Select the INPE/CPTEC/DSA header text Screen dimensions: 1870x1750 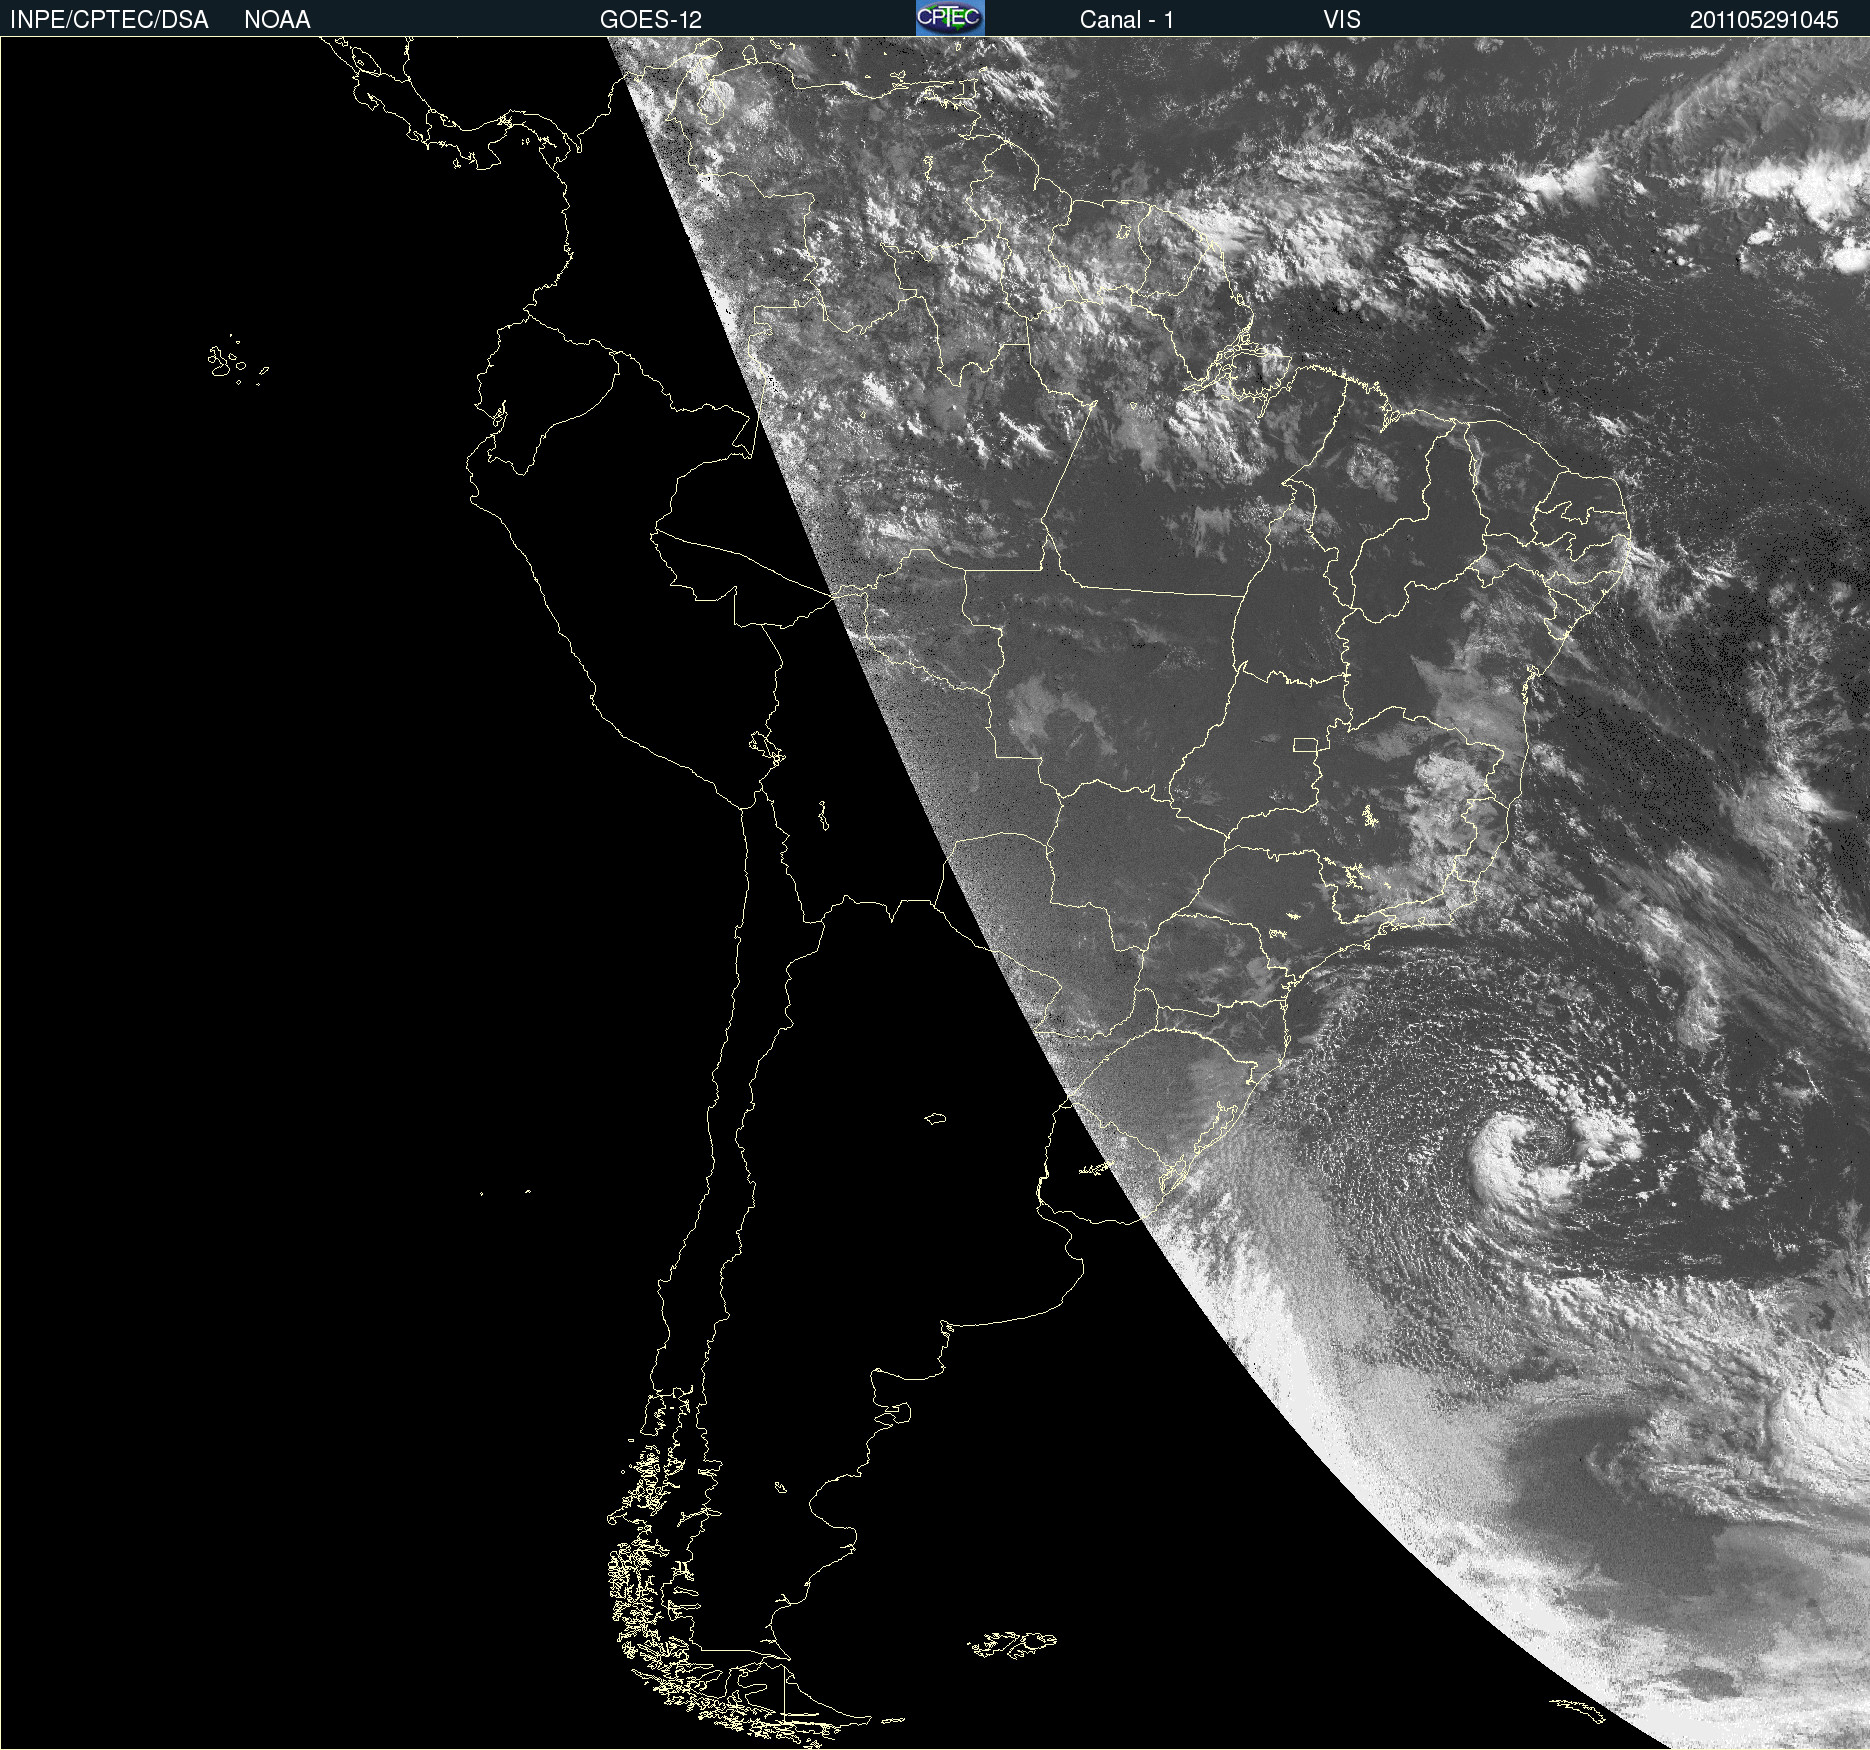(x=109, y=20)
